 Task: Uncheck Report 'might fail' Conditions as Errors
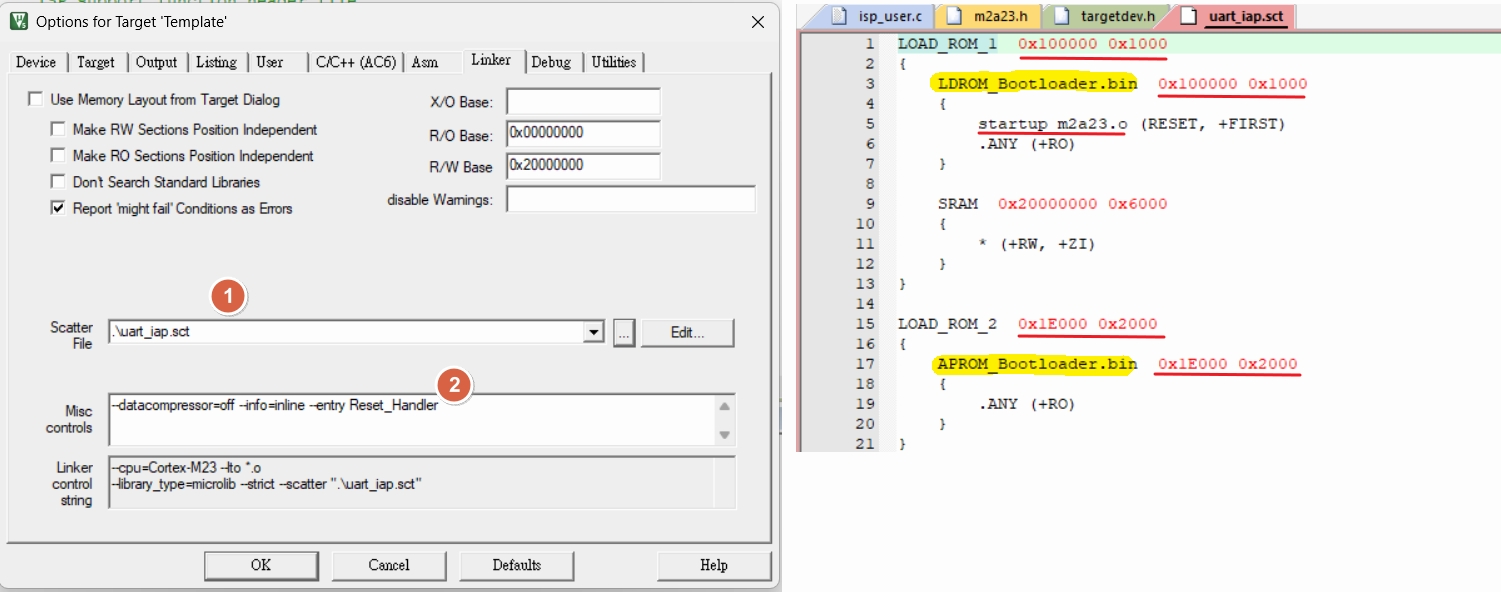(59, 209)
